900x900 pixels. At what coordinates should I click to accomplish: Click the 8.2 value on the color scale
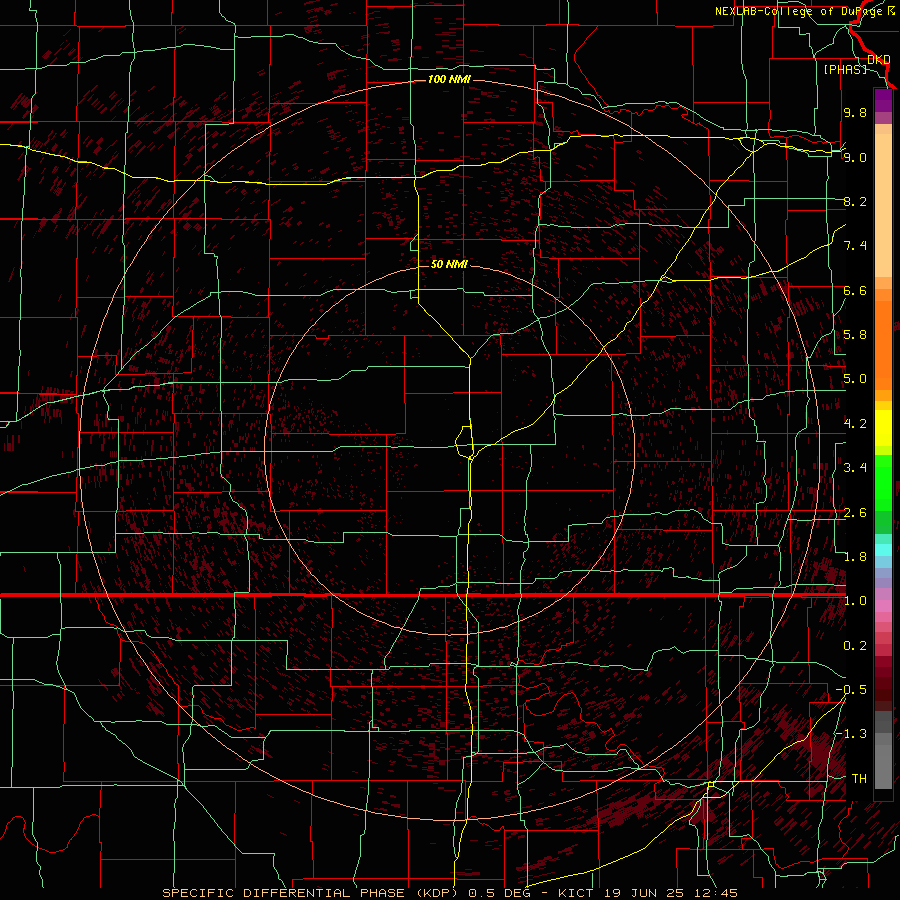tap(855, 201)
